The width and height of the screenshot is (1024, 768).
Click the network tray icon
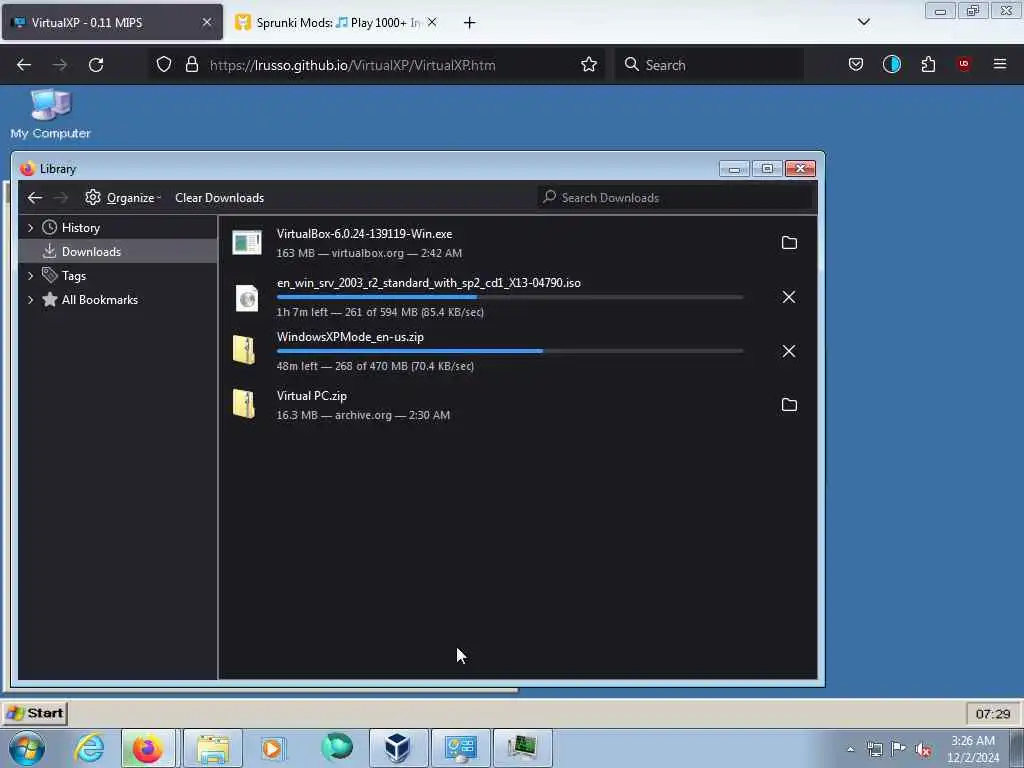(x=874, y=750)
